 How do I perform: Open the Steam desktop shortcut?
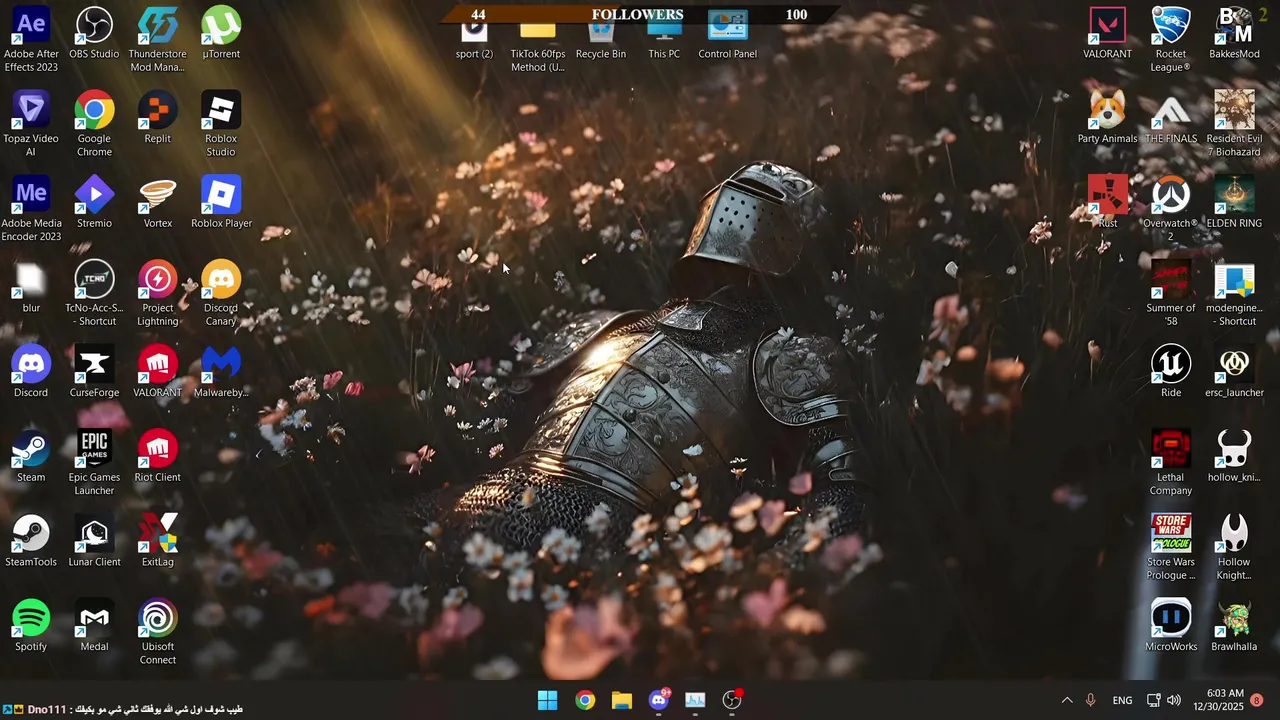coord(31,458)
